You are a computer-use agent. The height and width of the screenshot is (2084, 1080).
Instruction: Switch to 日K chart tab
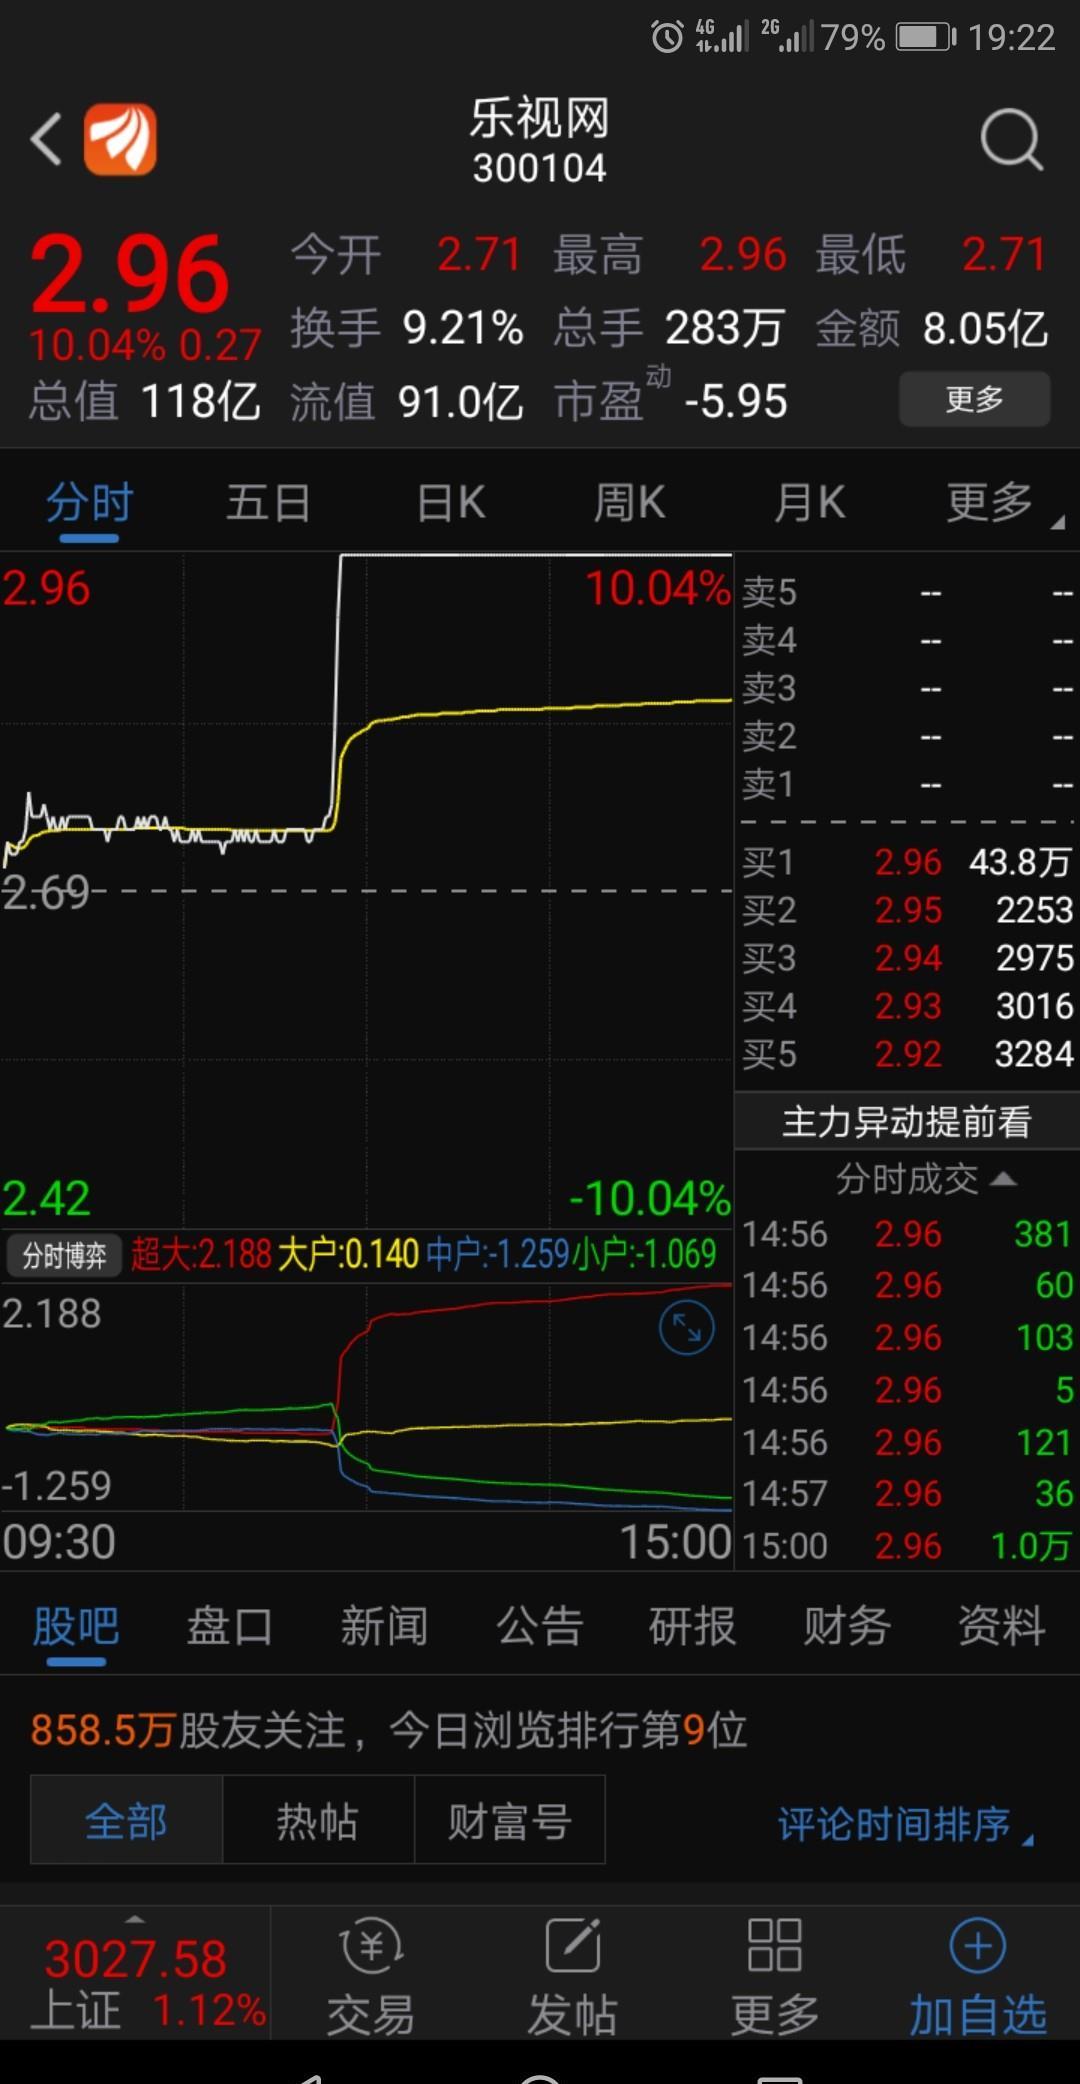click(x=451, y=503)
